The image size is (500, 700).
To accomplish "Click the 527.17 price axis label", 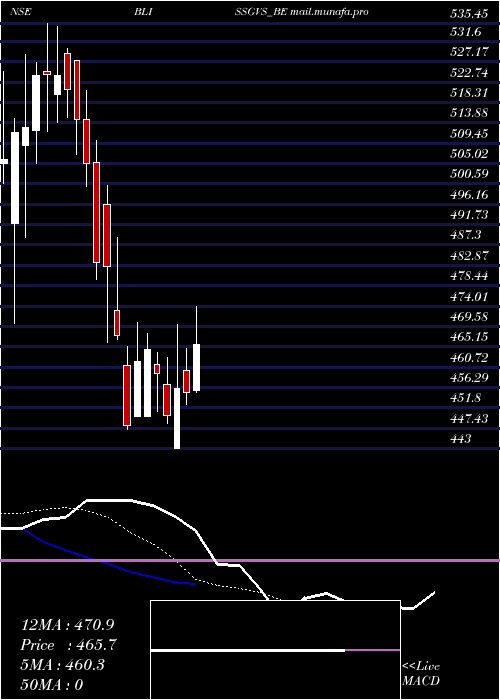I will tap(469, 51).
